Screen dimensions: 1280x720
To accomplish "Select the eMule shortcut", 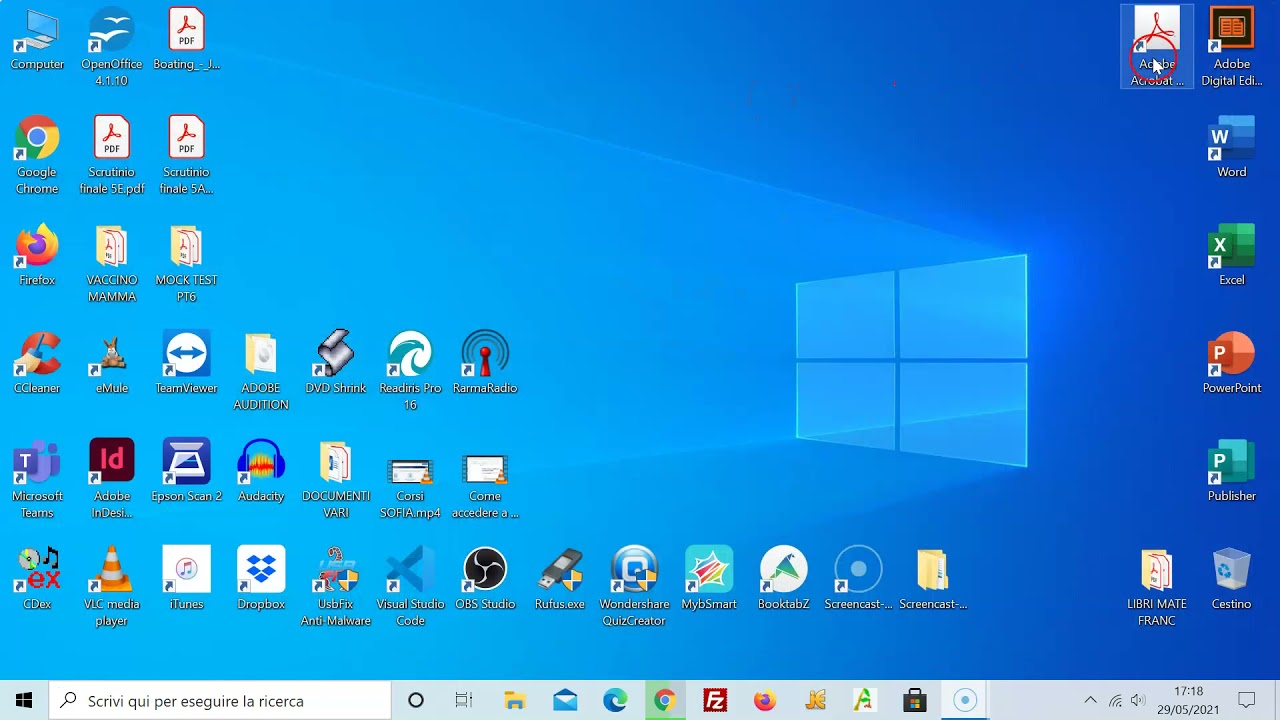I will (111, 364).
